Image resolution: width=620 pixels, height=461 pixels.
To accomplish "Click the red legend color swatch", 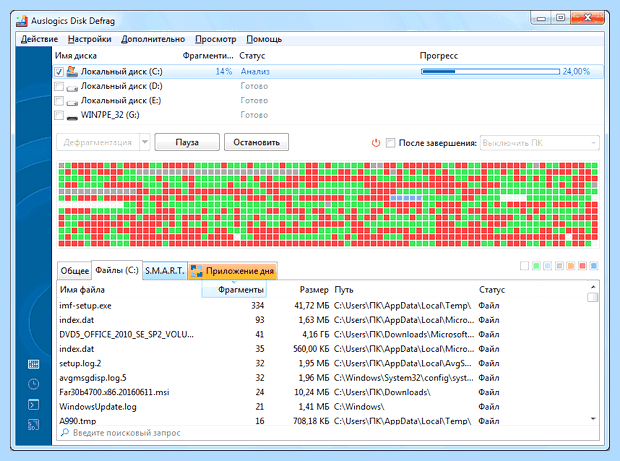I will point(582,266).
